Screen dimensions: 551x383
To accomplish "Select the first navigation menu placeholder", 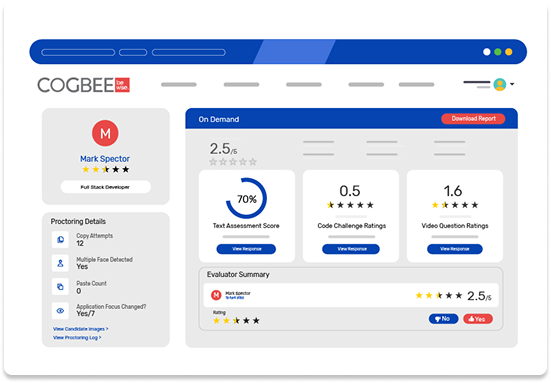I will coord(179,84).
